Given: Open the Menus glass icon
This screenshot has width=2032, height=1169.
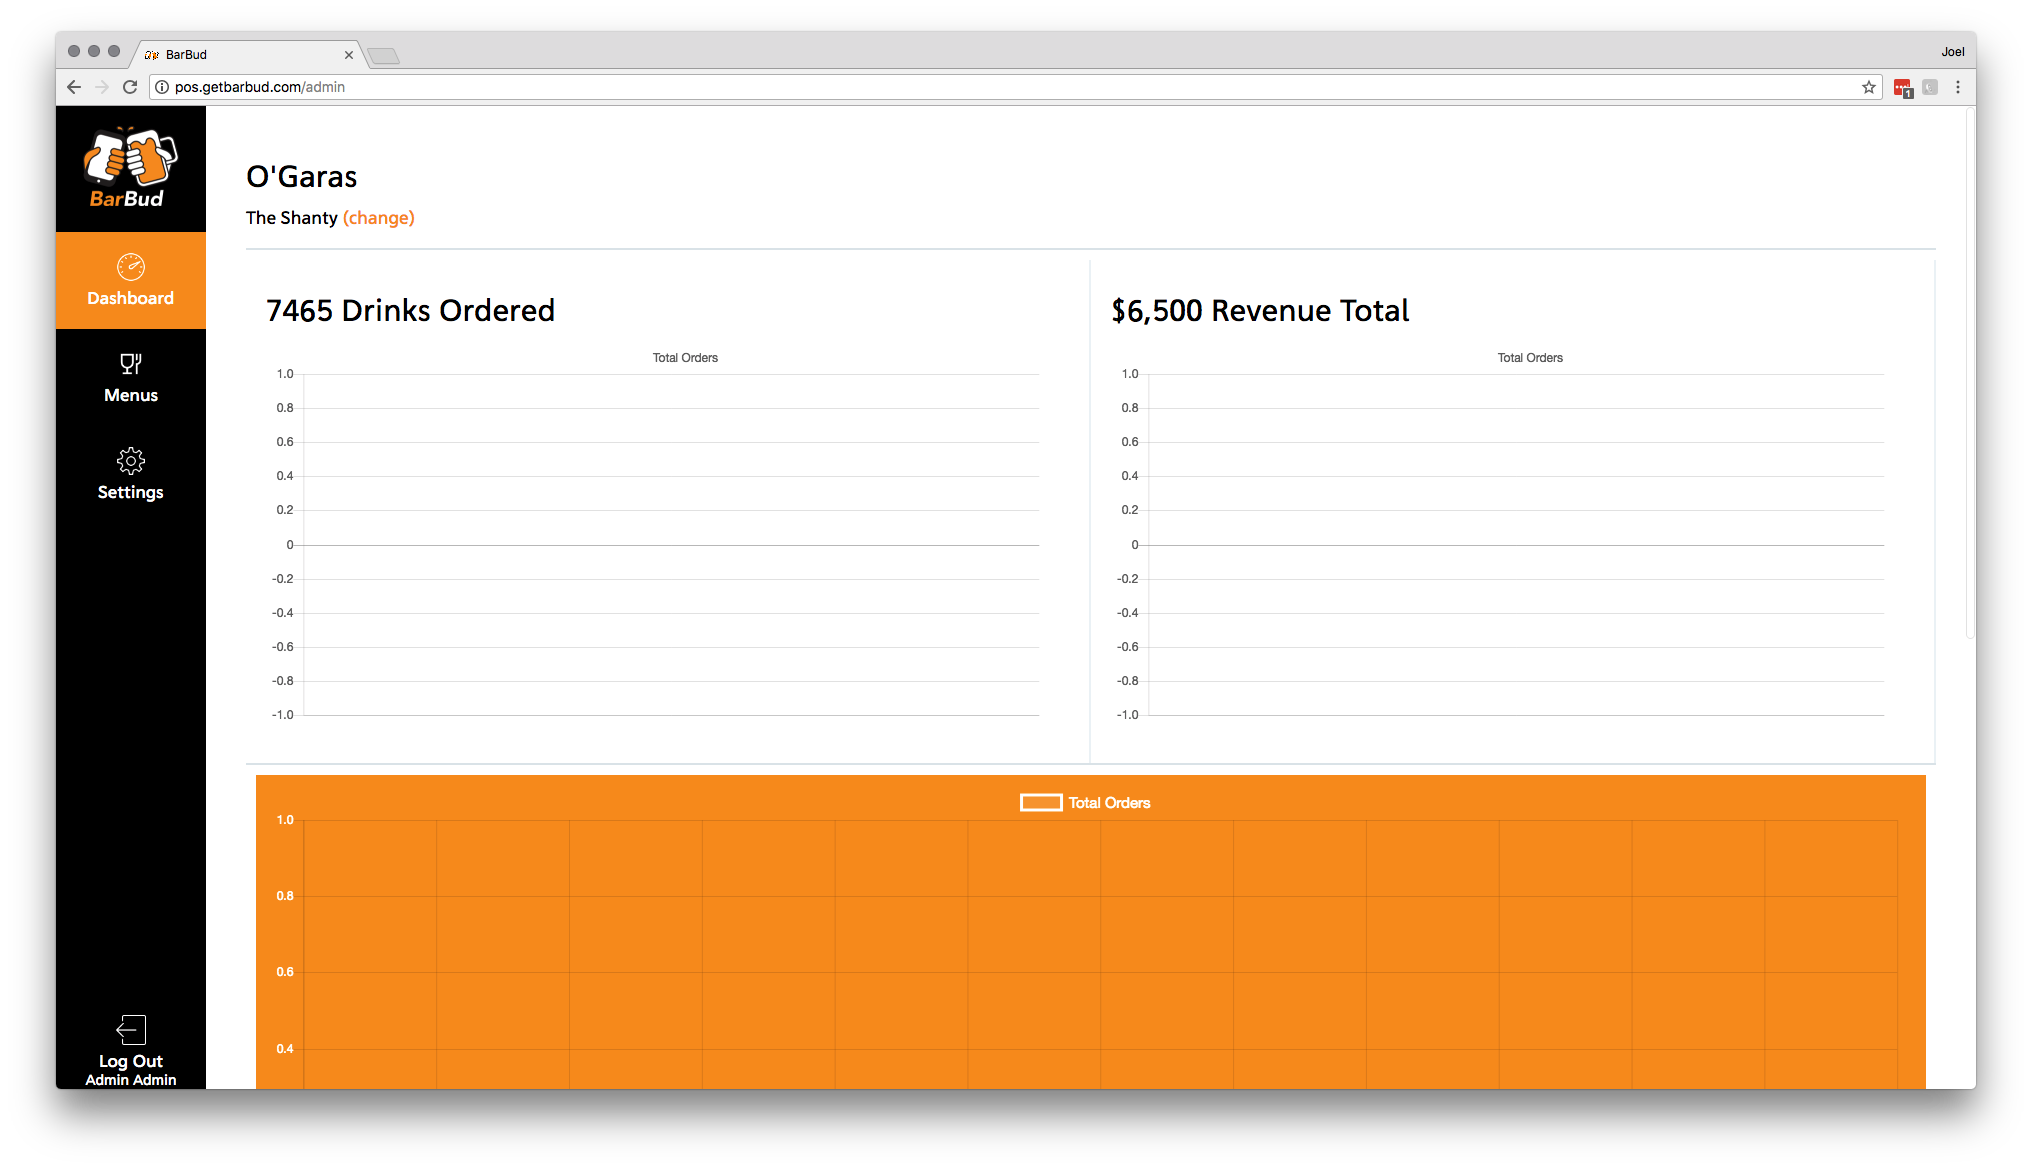Looking at the screenshot, I should click(x=131, y=364).
